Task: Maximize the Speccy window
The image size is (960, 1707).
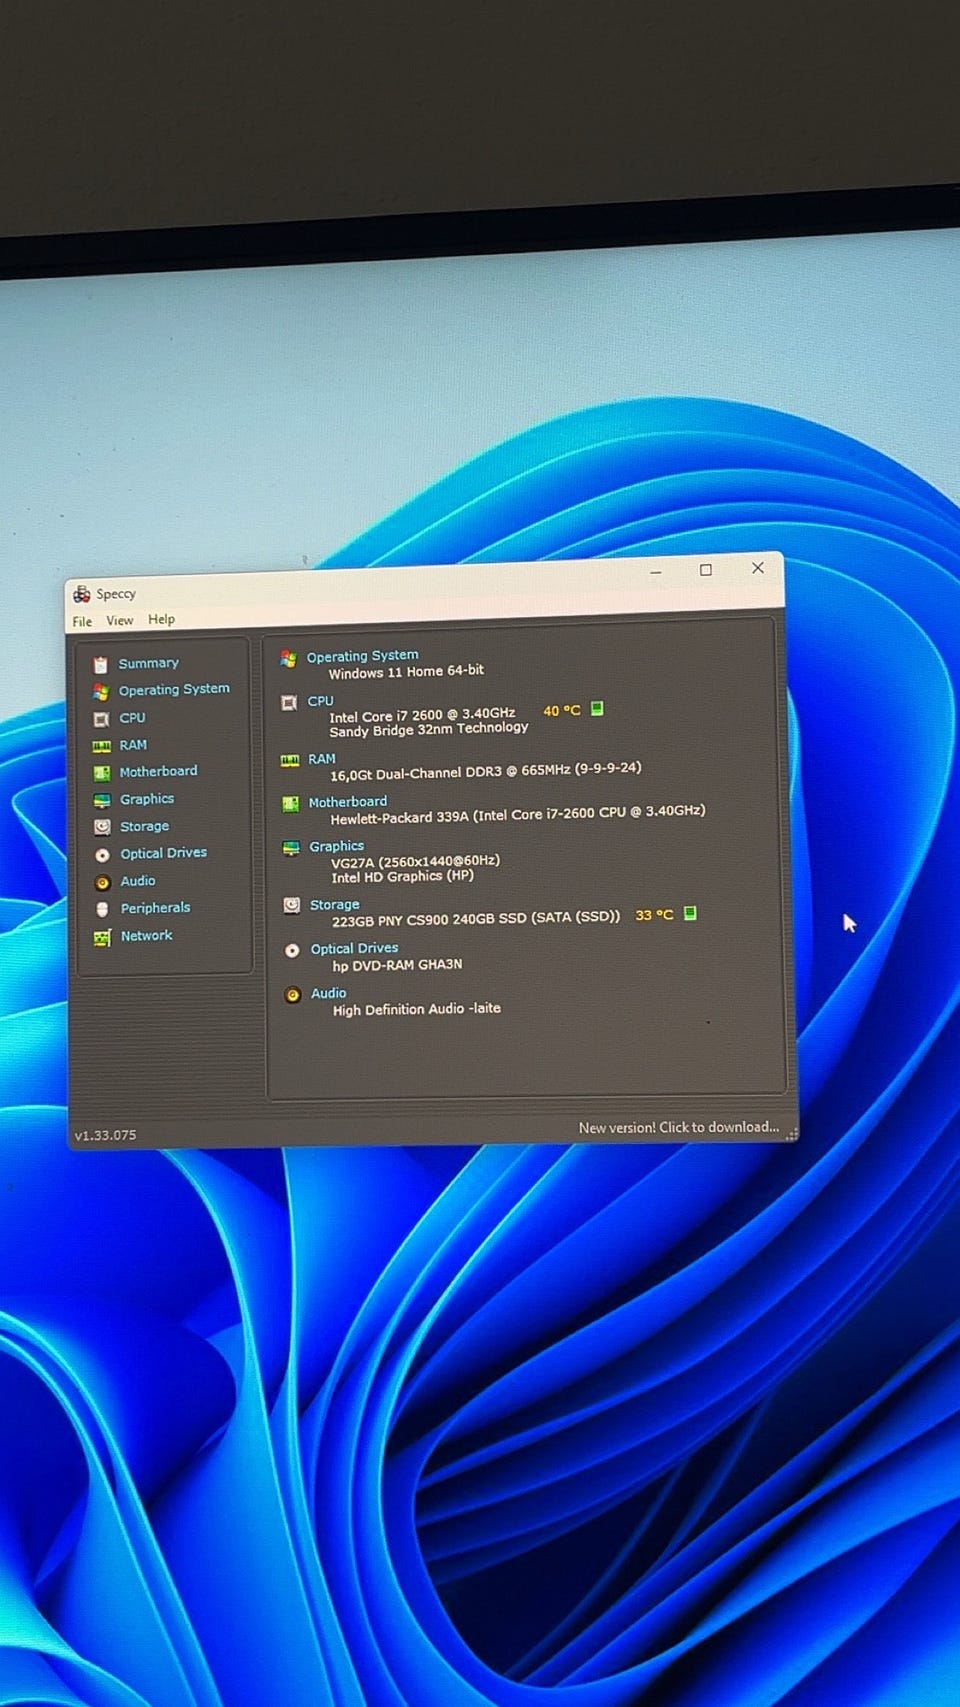Action: coord(706,570)
